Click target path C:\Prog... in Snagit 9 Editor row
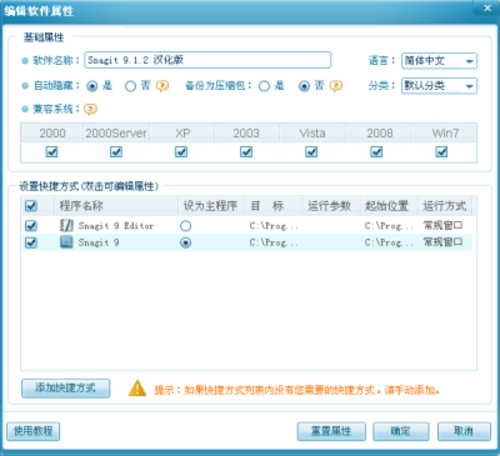 click(274, 226)
